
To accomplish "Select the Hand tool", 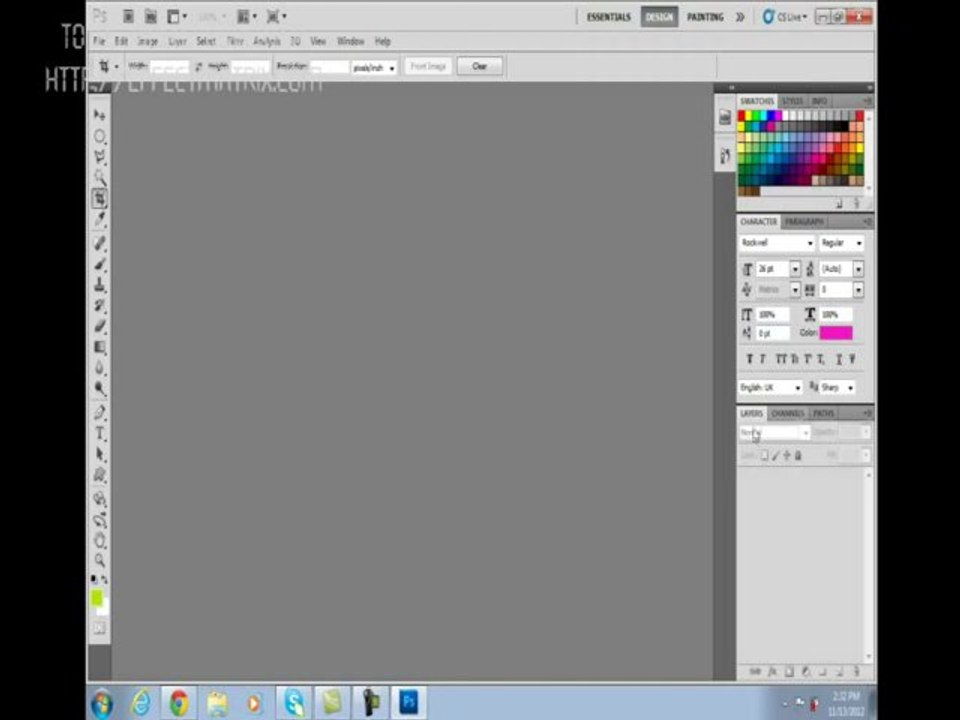I will point(100,541).
